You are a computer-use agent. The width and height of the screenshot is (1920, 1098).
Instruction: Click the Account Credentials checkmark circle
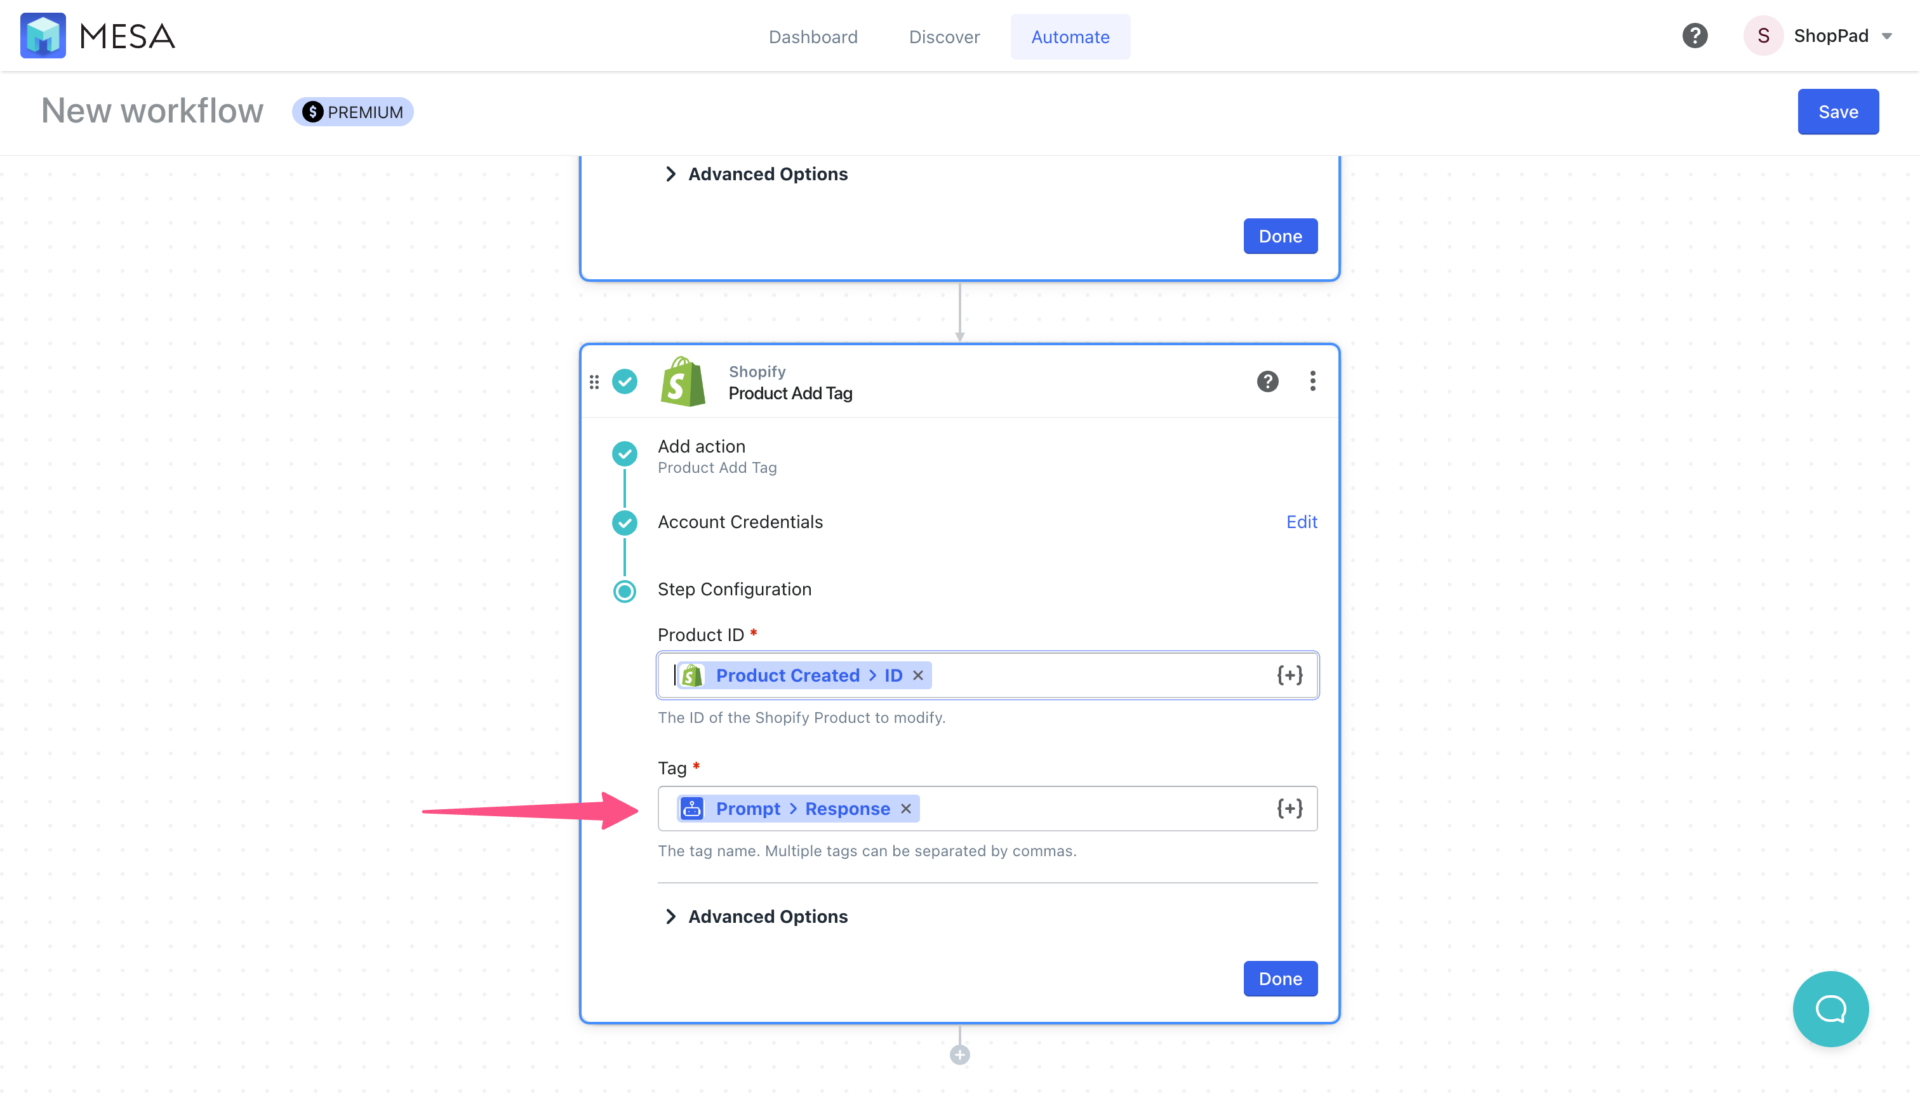pyautogui.click(x=624, y=522)
